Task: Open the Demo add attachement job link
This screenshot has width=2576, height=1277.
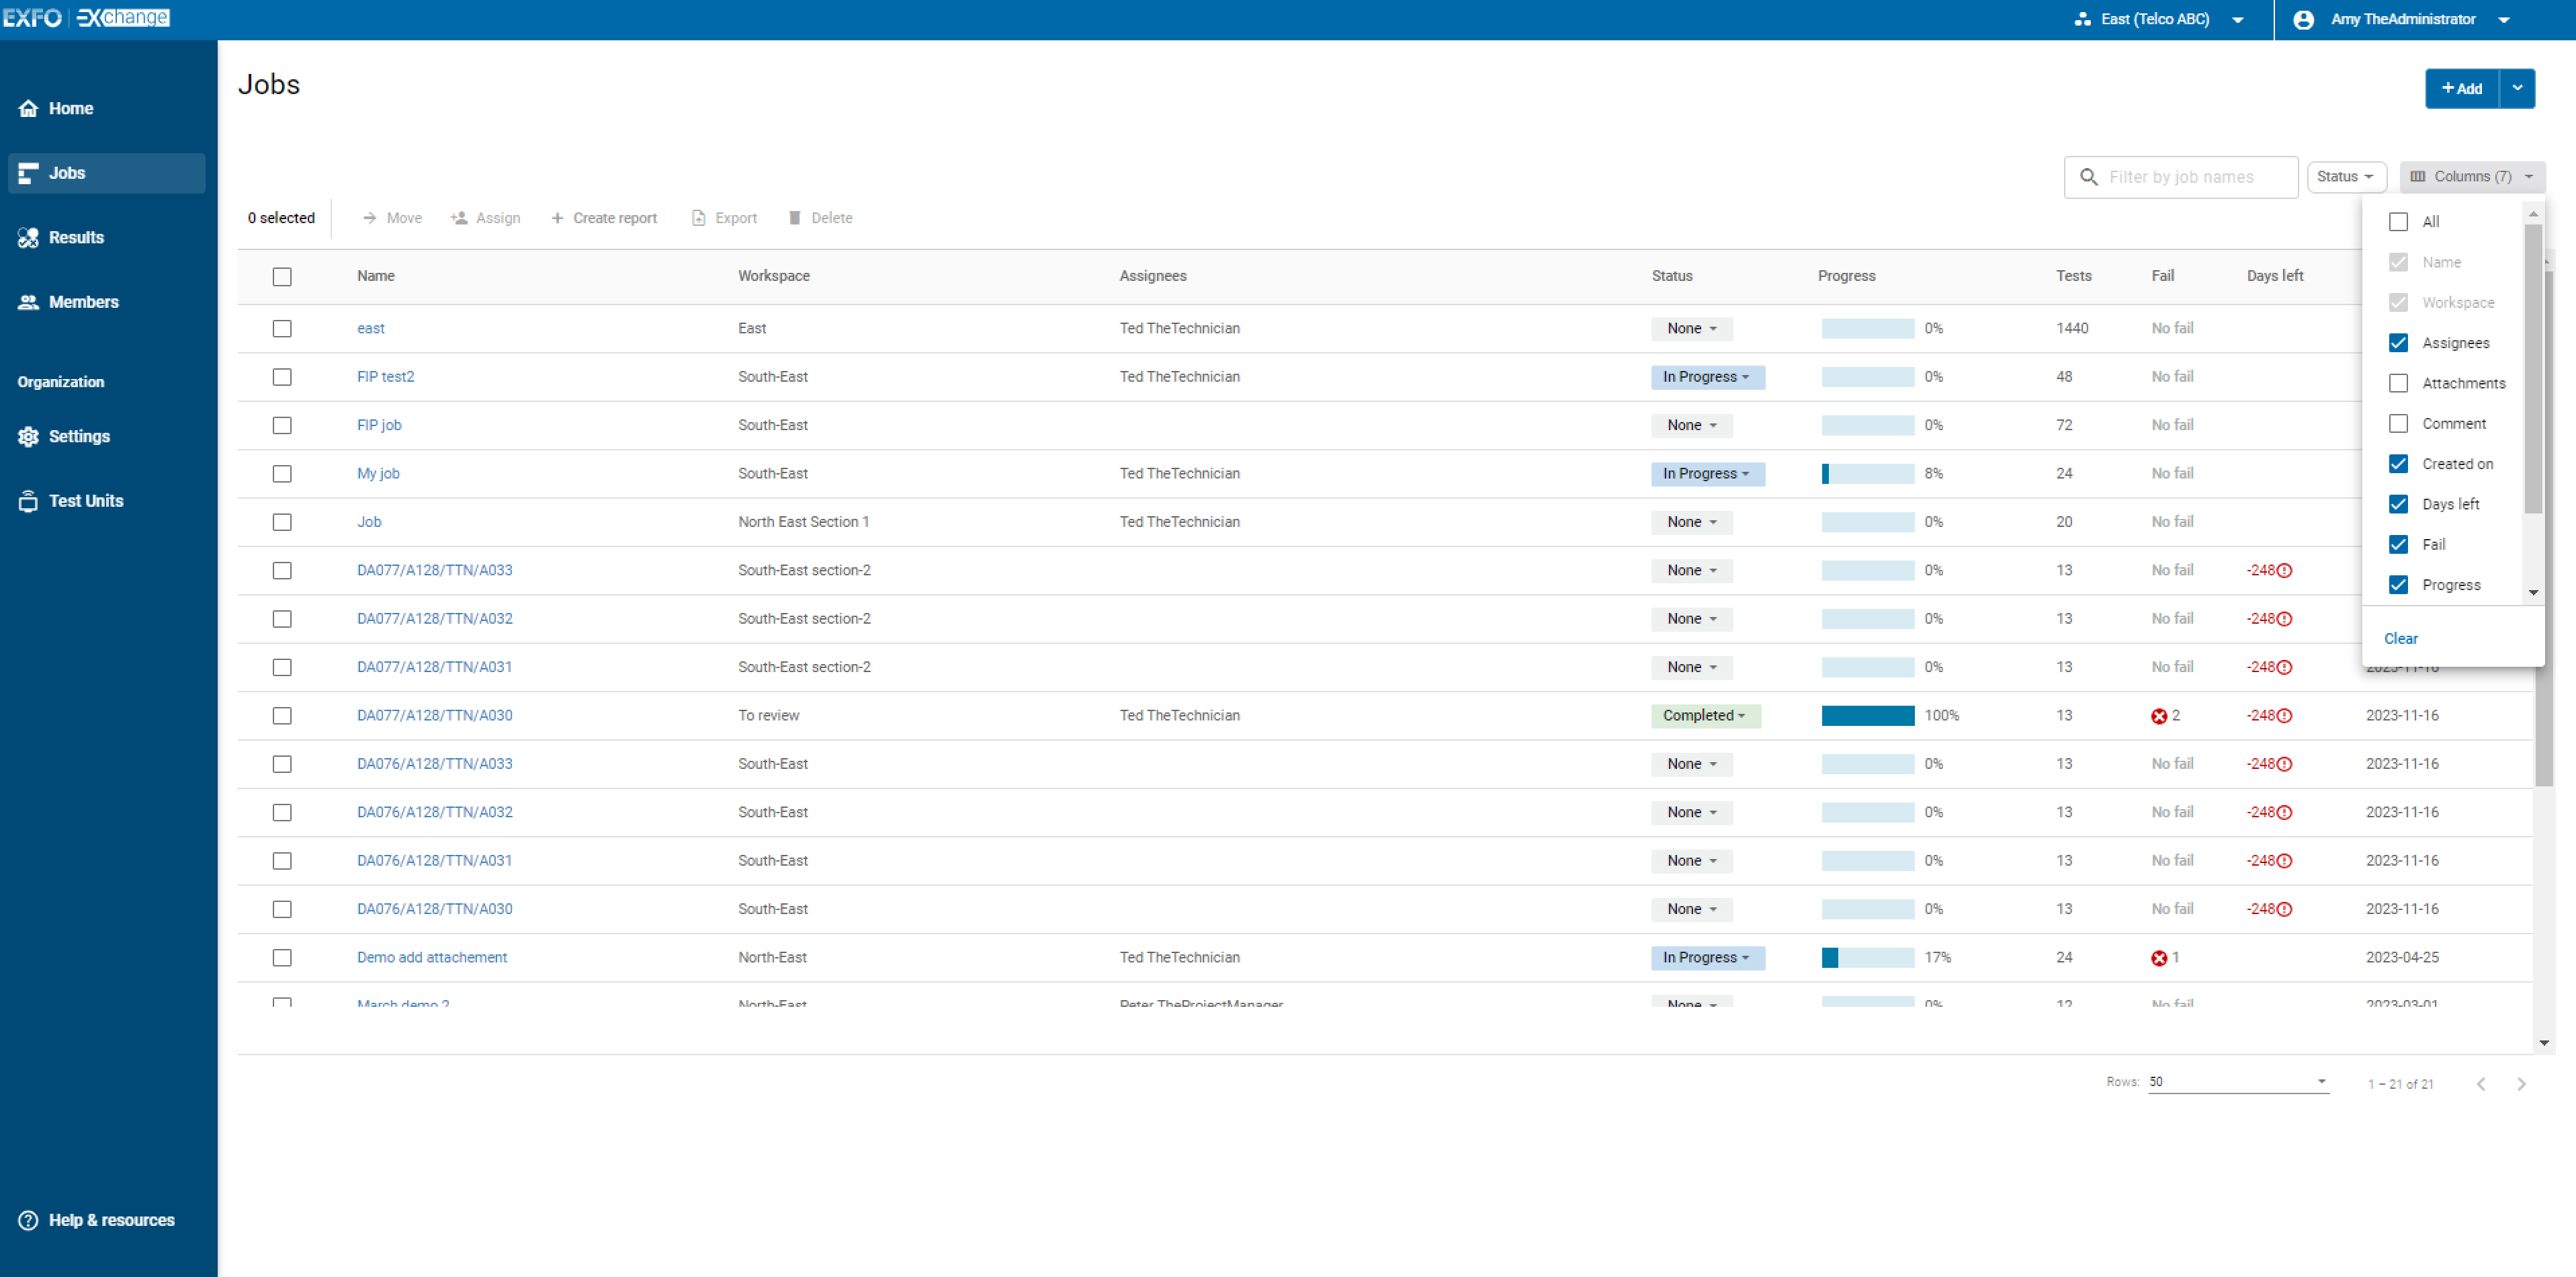Action: click(x=431, y=956)
